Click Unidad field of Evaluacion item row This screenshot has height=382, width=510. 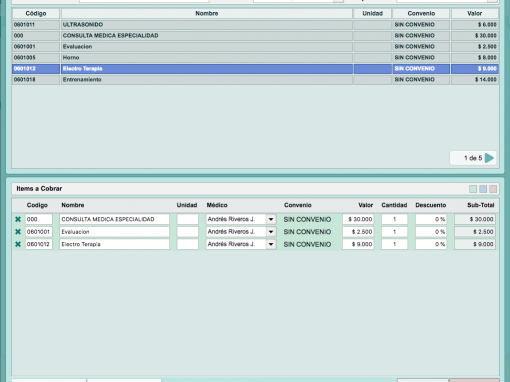[x=188, y=232]
